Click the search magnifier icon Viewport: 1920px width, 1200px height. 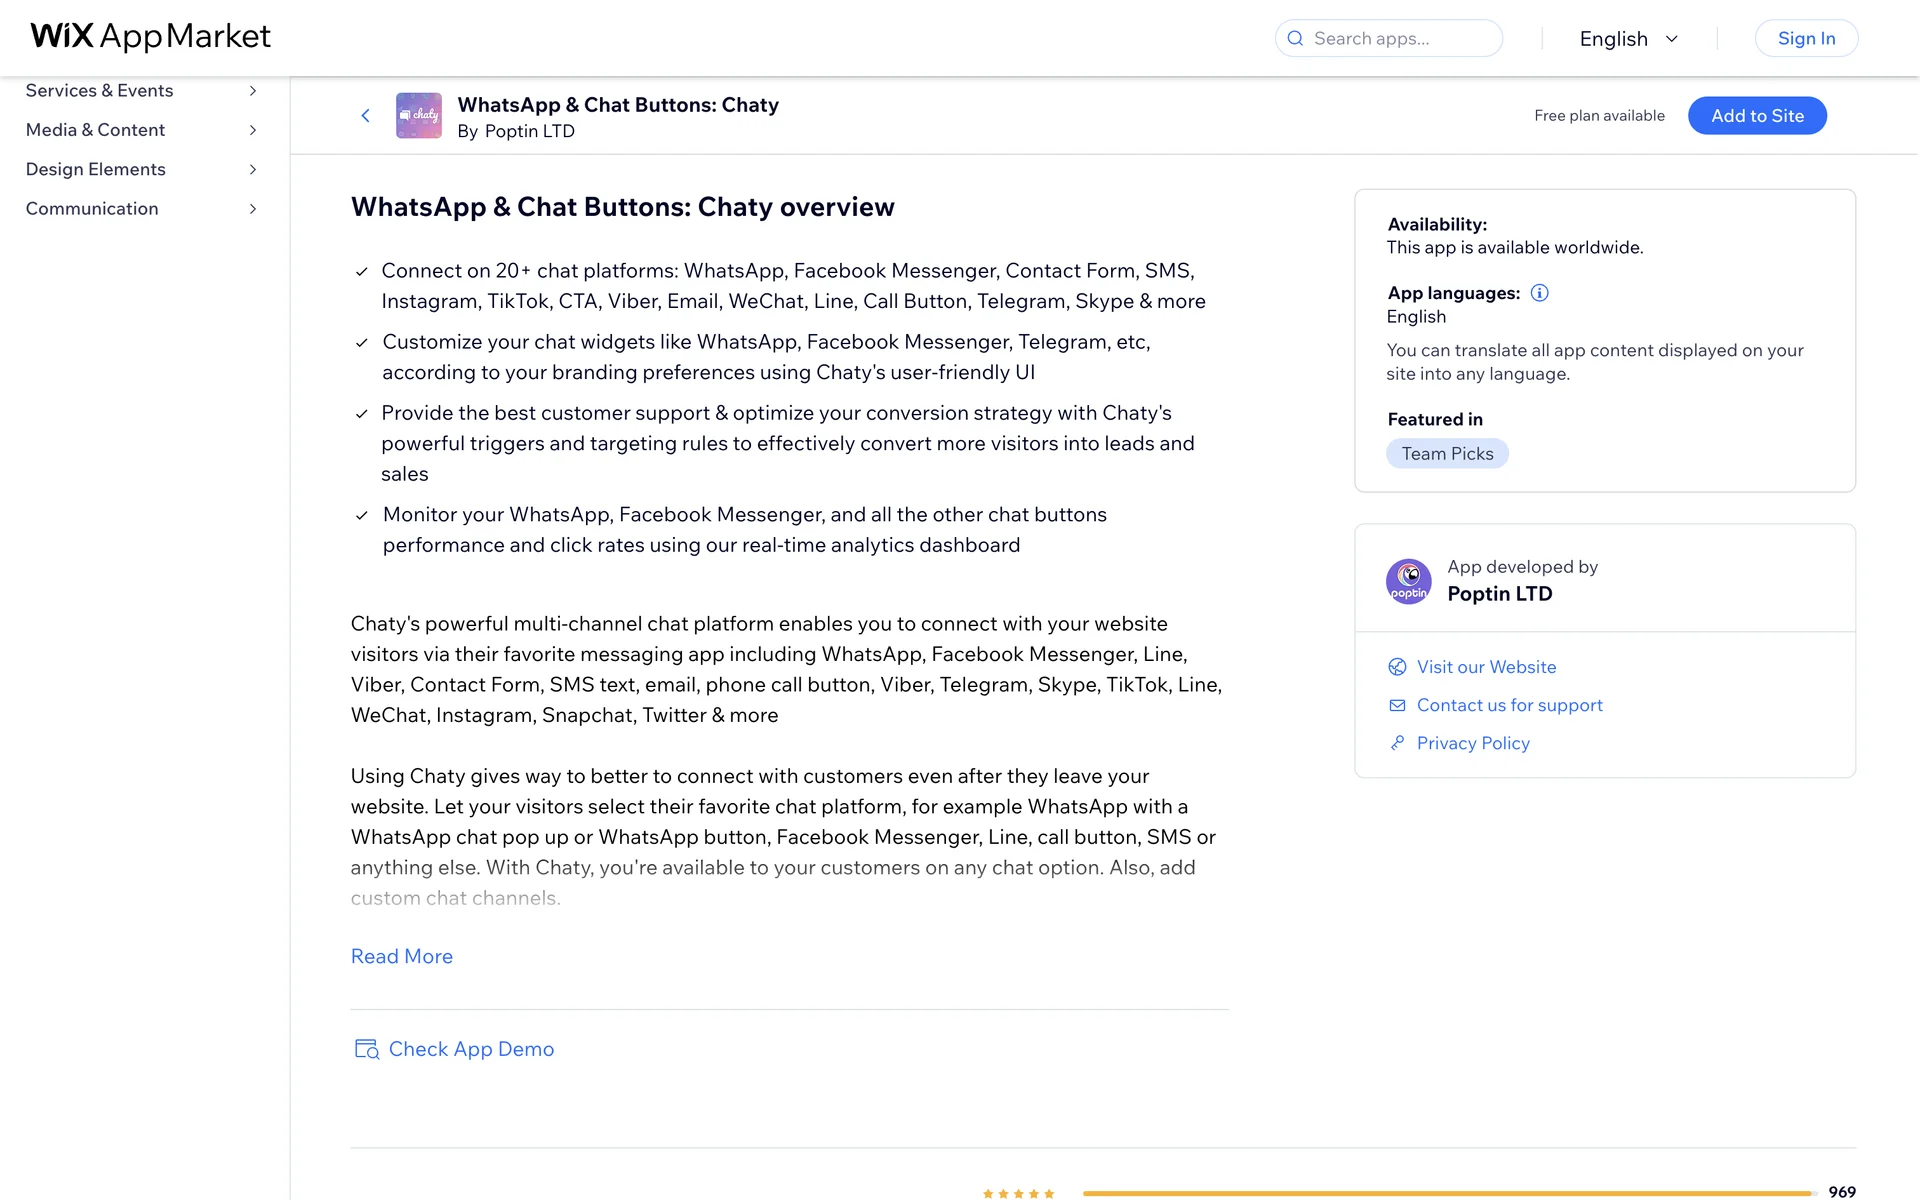(x=1295, y=38)
